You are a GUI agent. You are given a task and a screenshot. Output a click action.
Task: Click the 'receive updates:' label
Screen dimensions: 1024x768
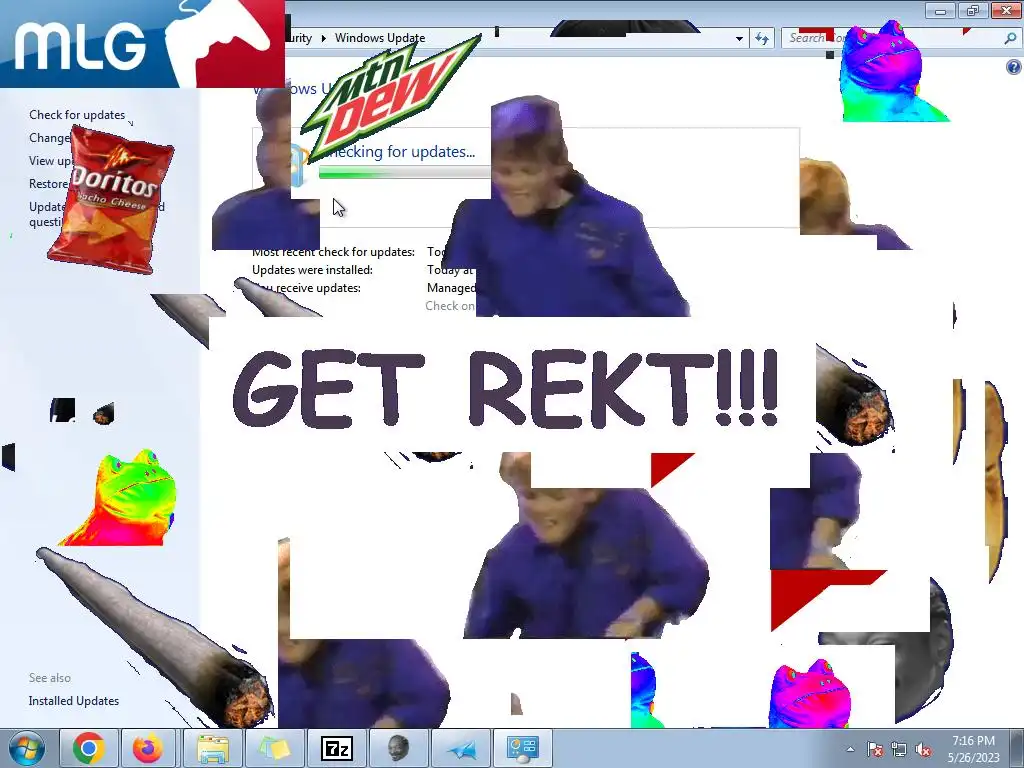tap(317, 288)
